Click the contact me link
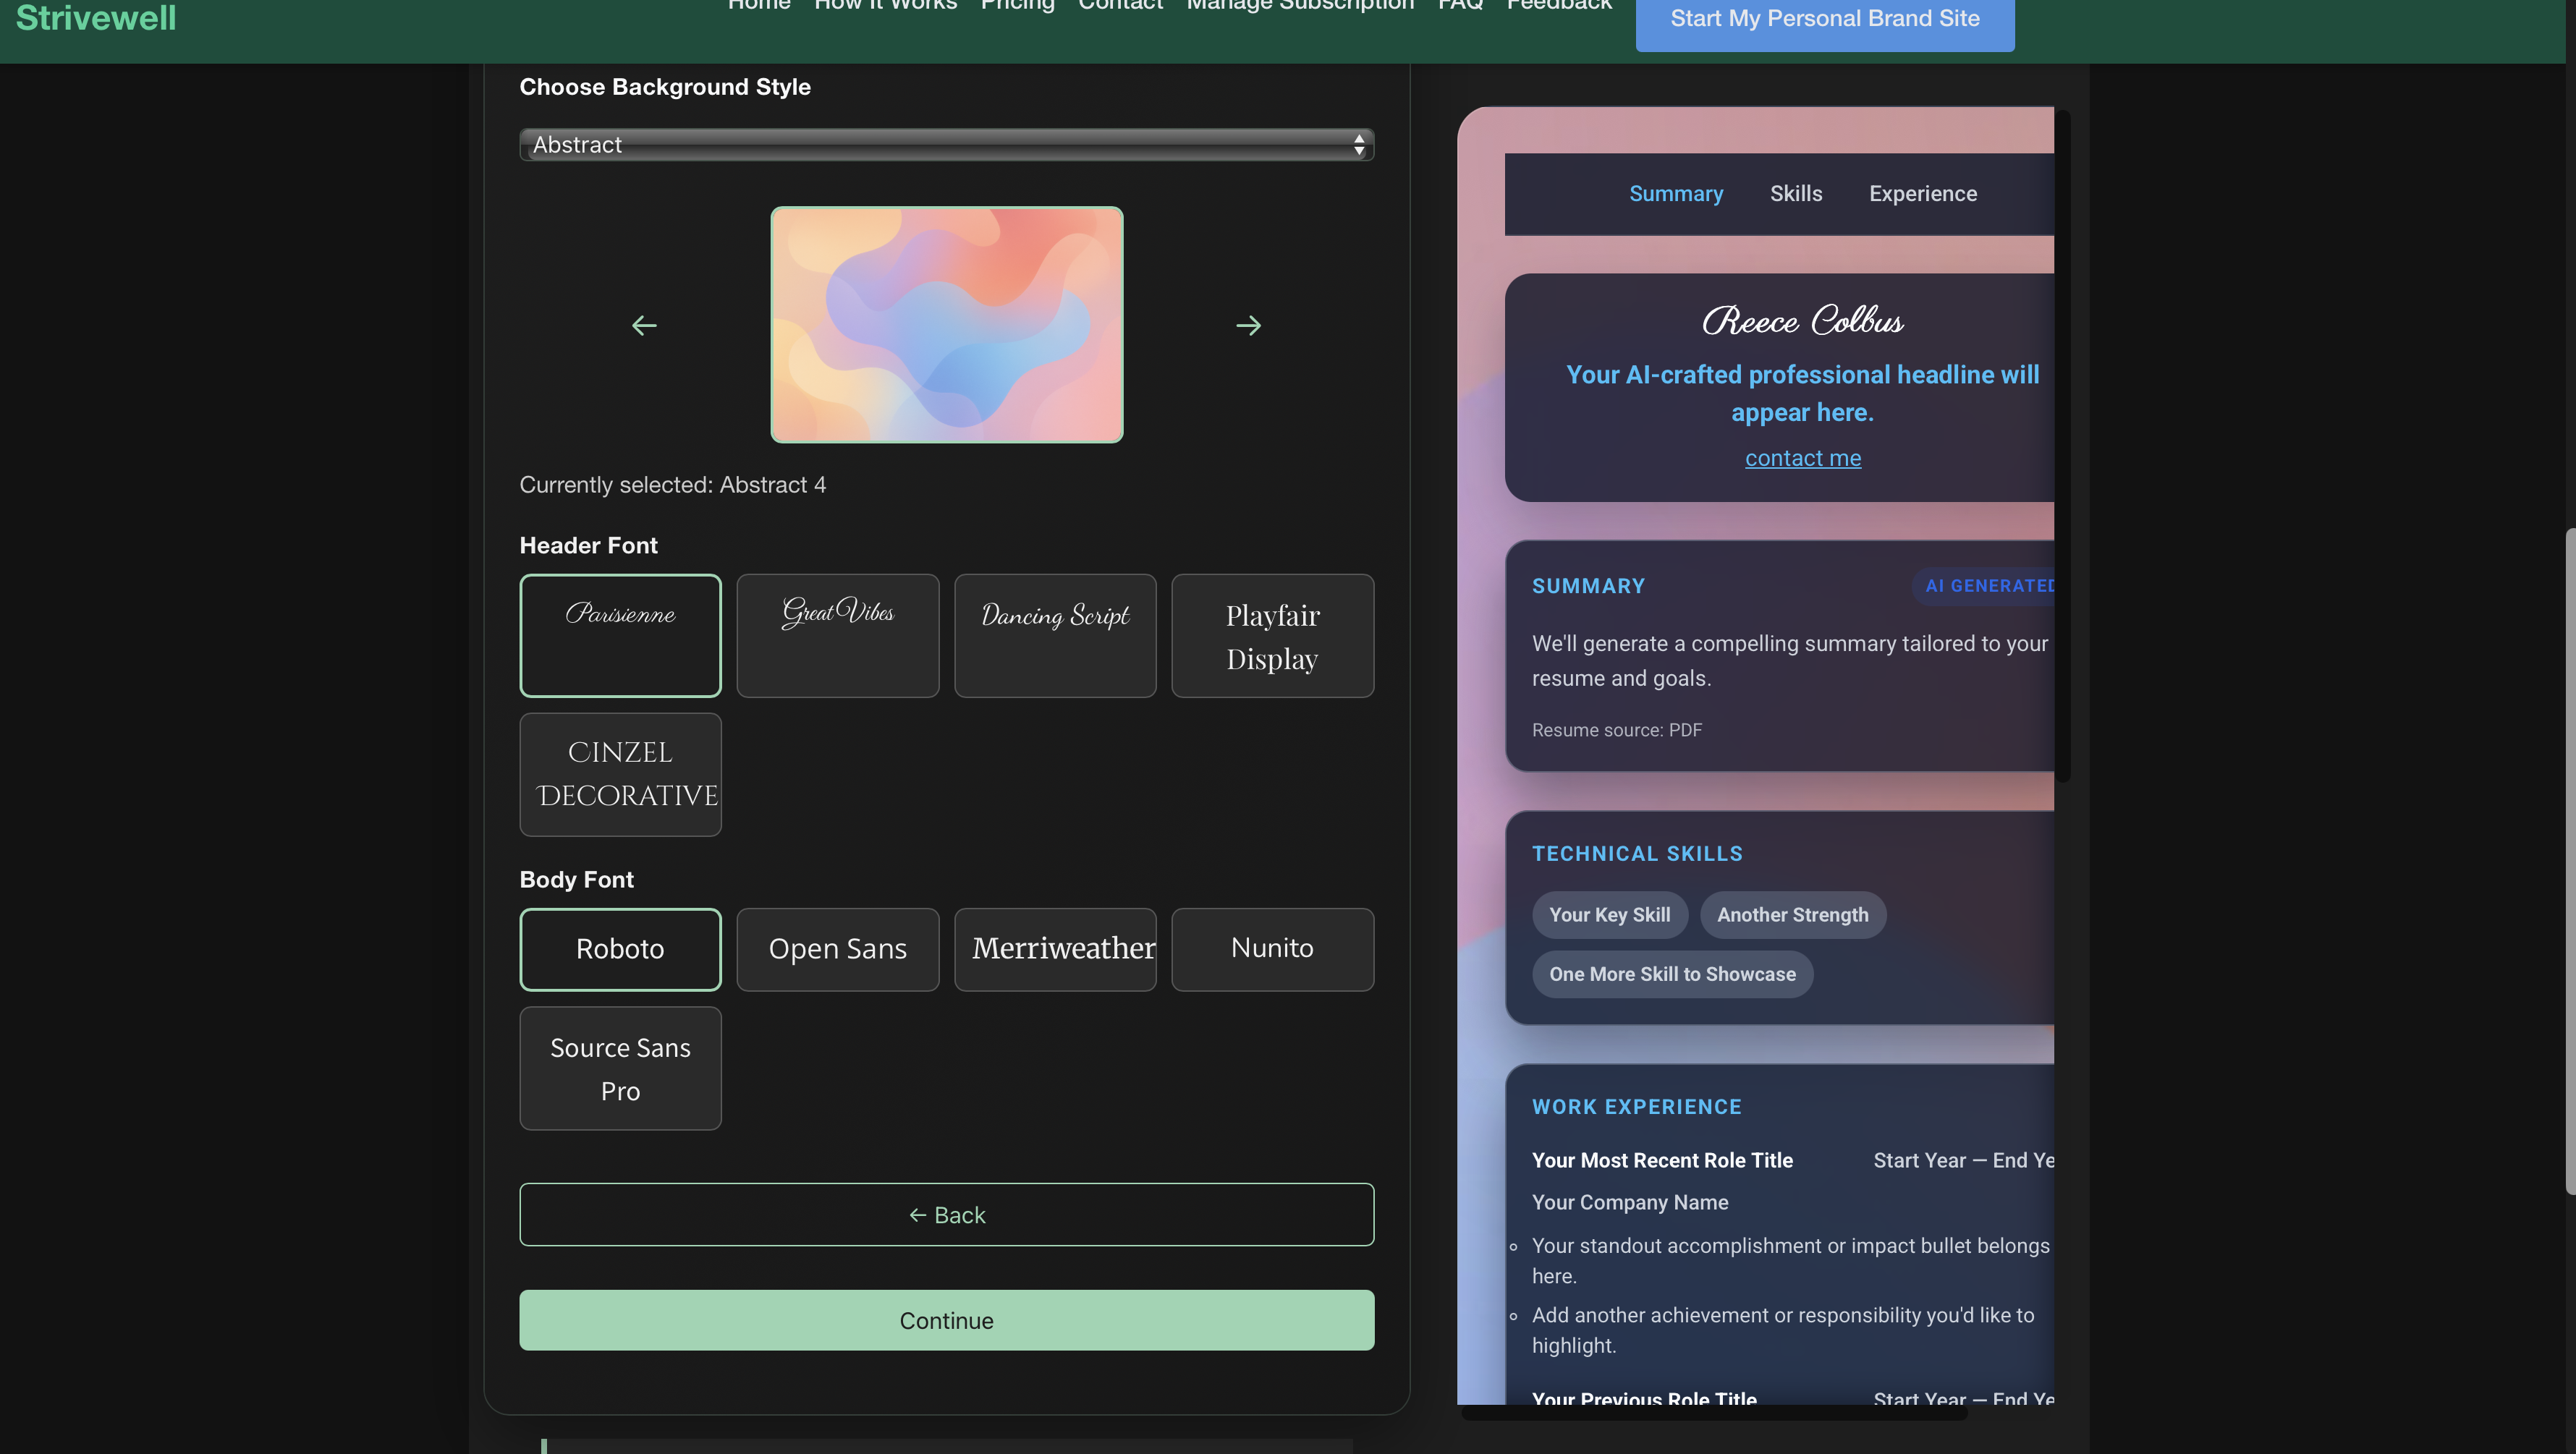Viewport: 2576px width, 1454px height. pyautogui.click(x=1802, y=458)
